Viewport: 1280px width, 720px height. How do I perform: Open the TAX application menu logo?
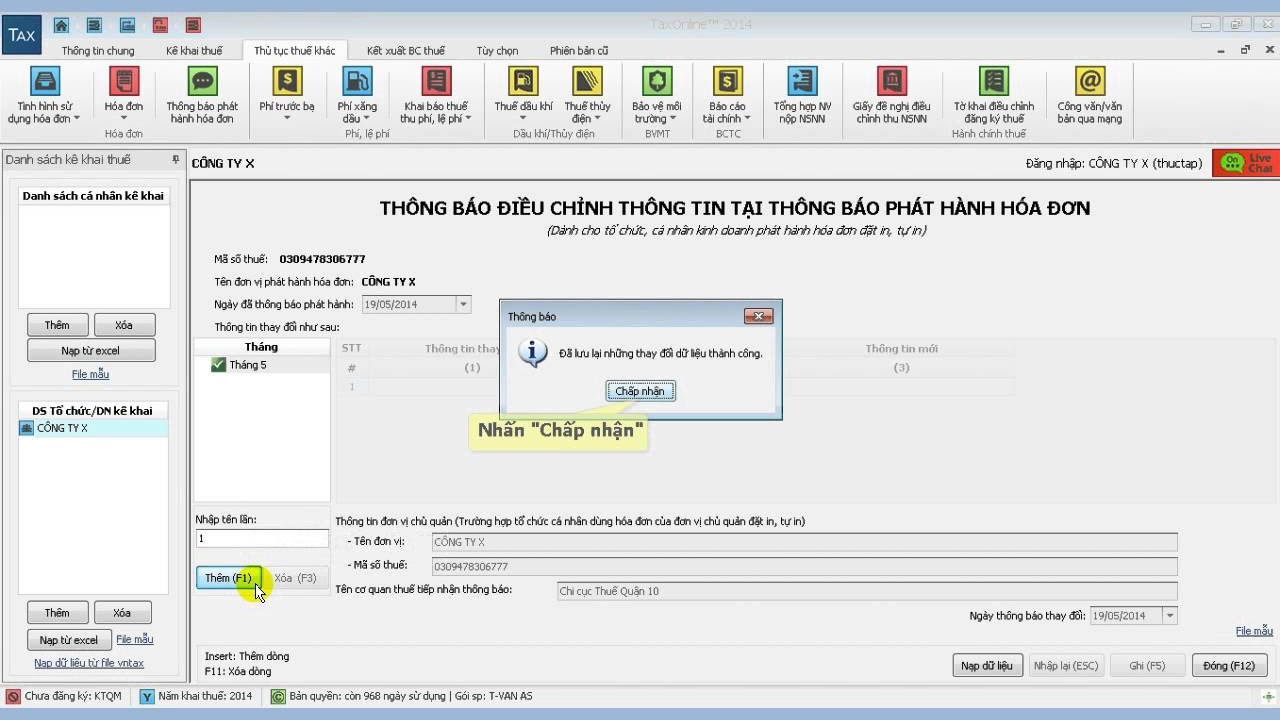(x=22, y=34)
